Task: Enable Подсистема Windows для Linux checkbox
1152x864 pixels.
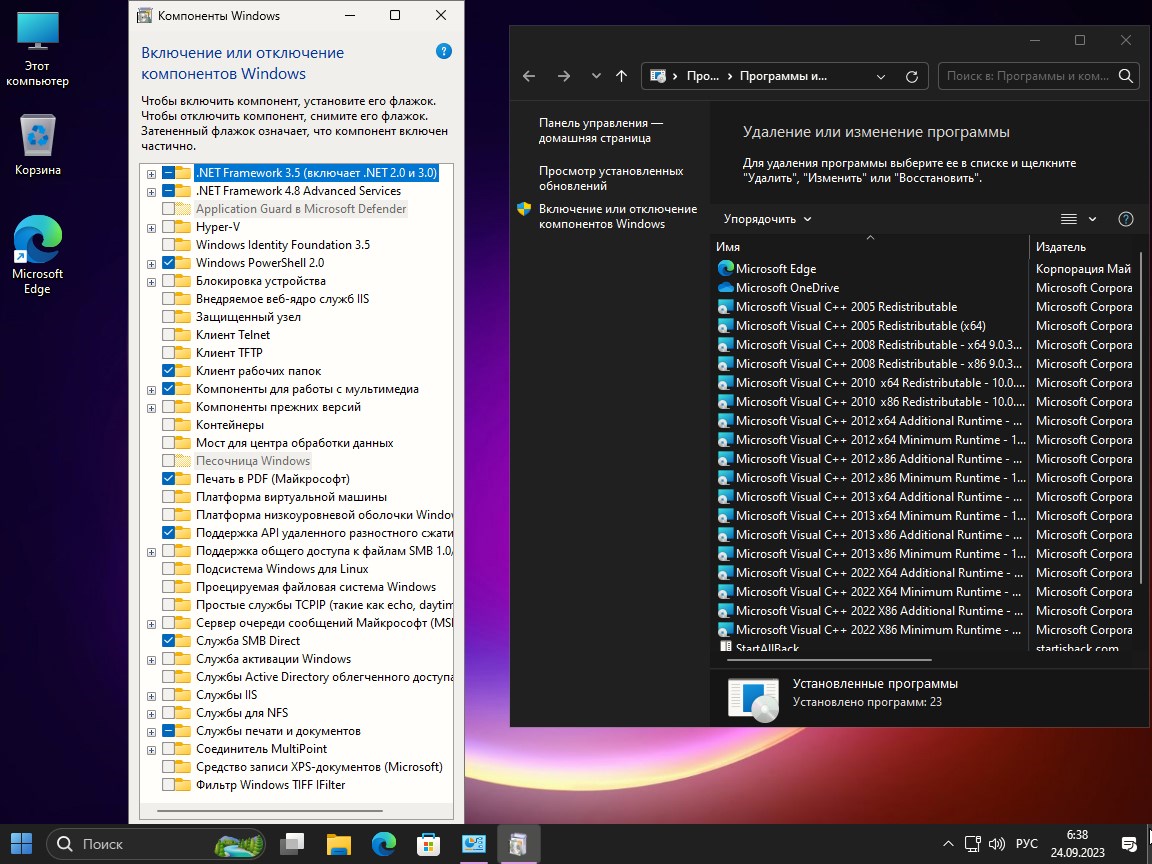Action: point(168,569)
